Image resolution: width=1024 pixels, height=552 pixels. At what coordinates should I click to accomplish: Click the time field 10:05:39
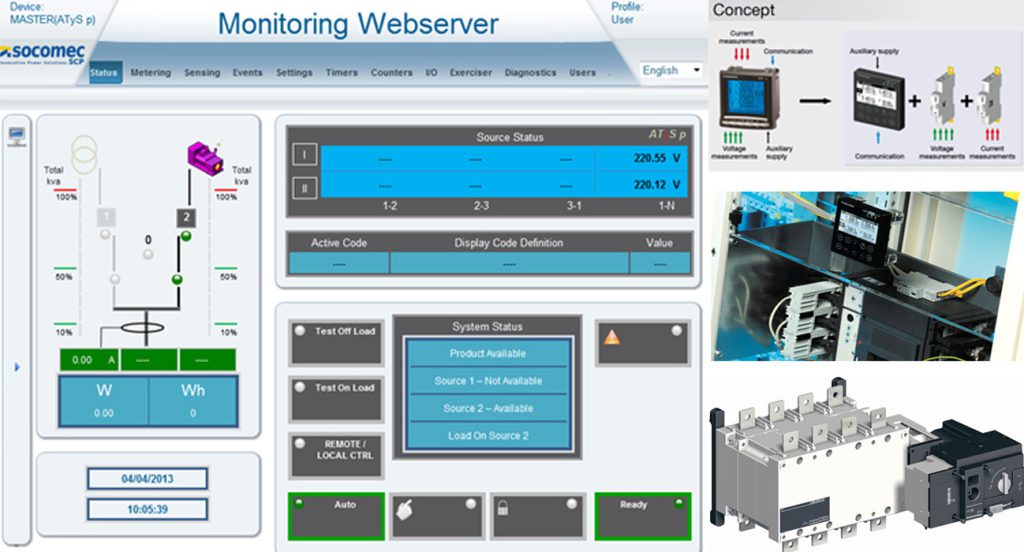(x=148, y=510)
